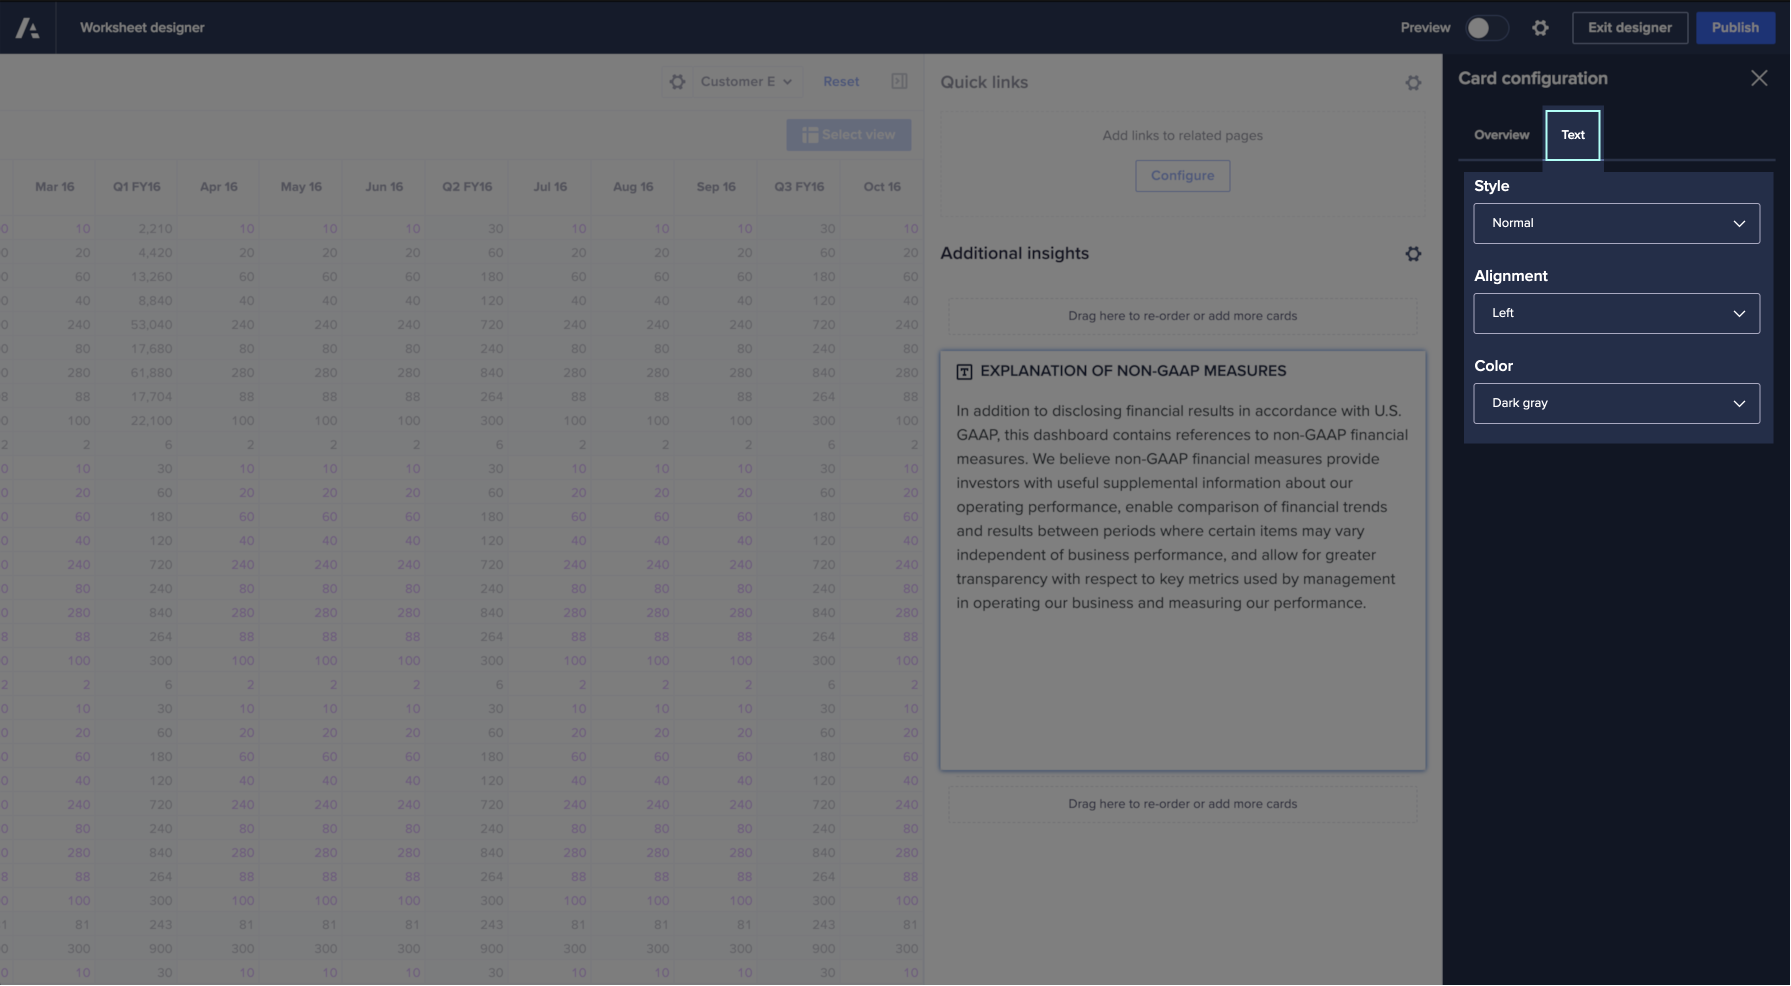The image size is (1791, 986).
Task: Select the Q1 FY16 column header
Action: click(x=136, y=187)
